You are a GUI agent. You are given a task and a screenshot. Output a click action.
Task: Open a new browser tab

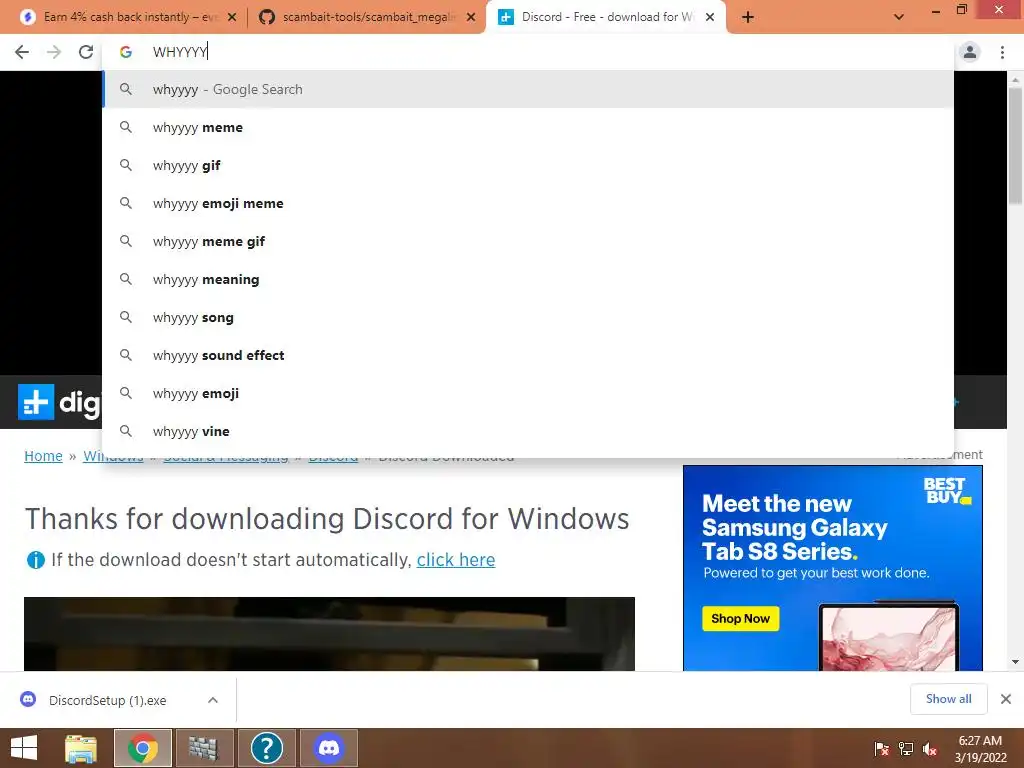(748, 17)
